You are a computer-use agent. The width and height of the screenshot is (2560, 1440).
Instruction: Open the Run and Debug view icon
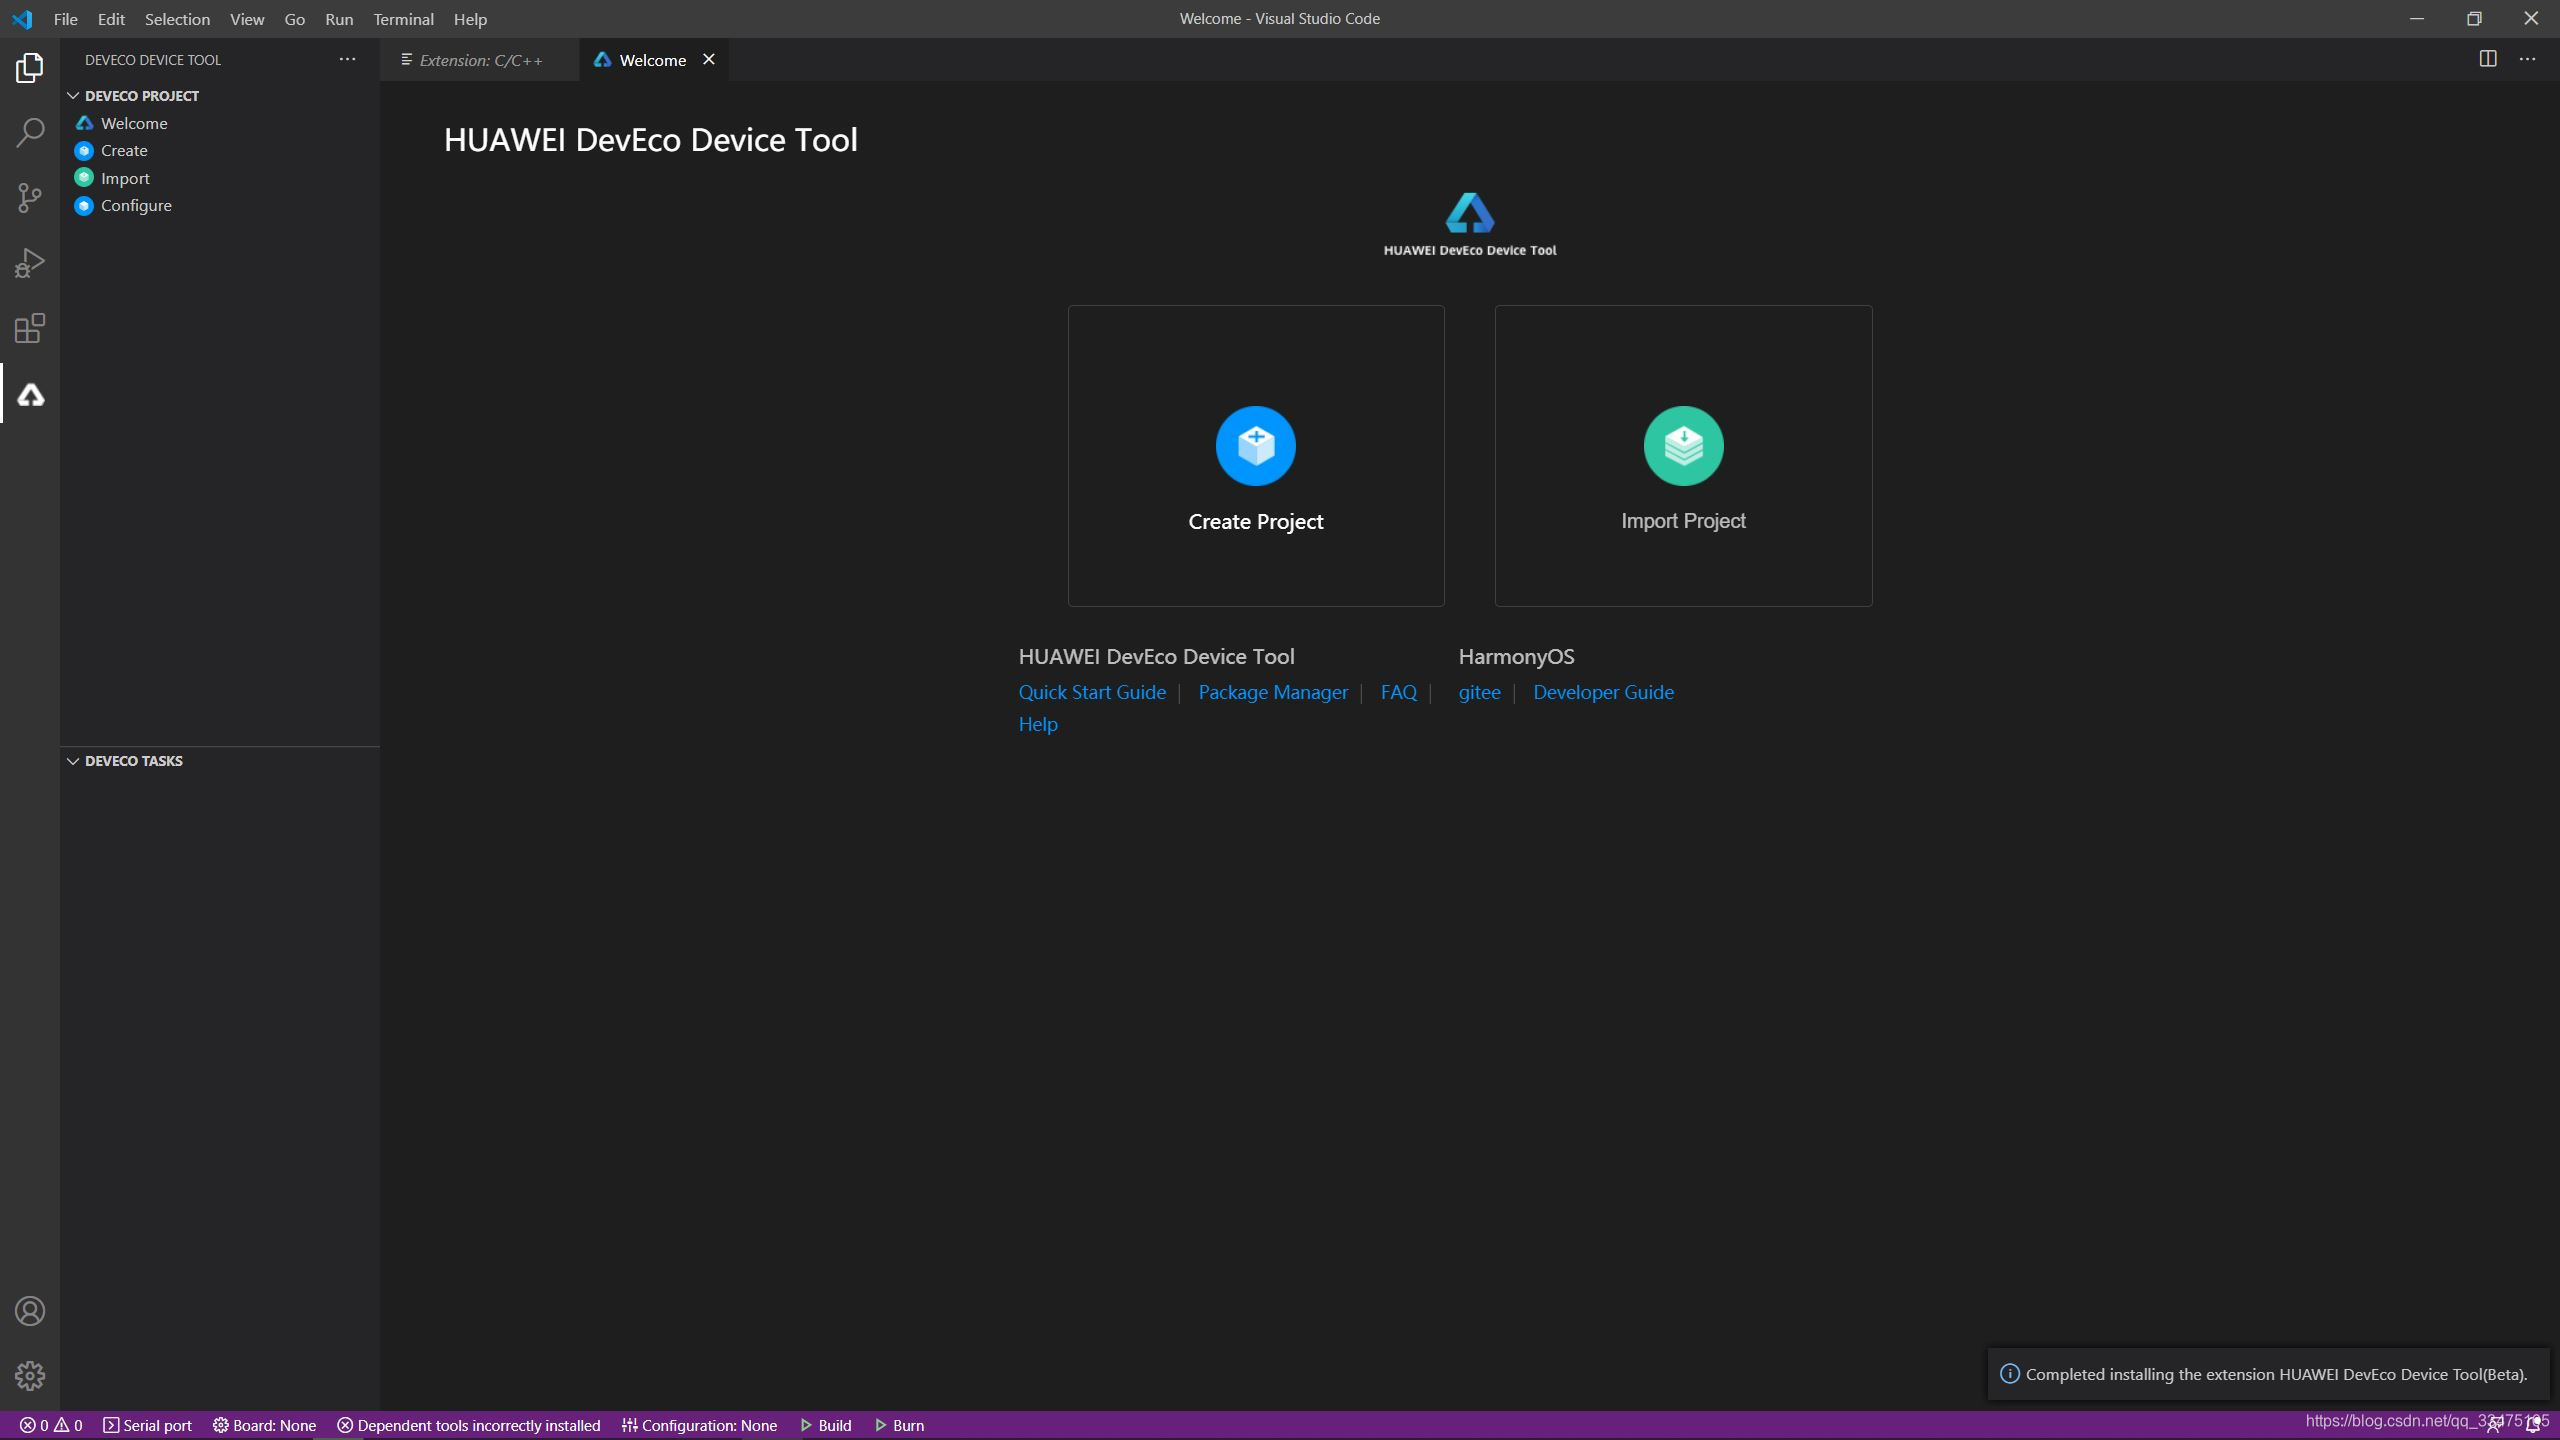point(30,263)
